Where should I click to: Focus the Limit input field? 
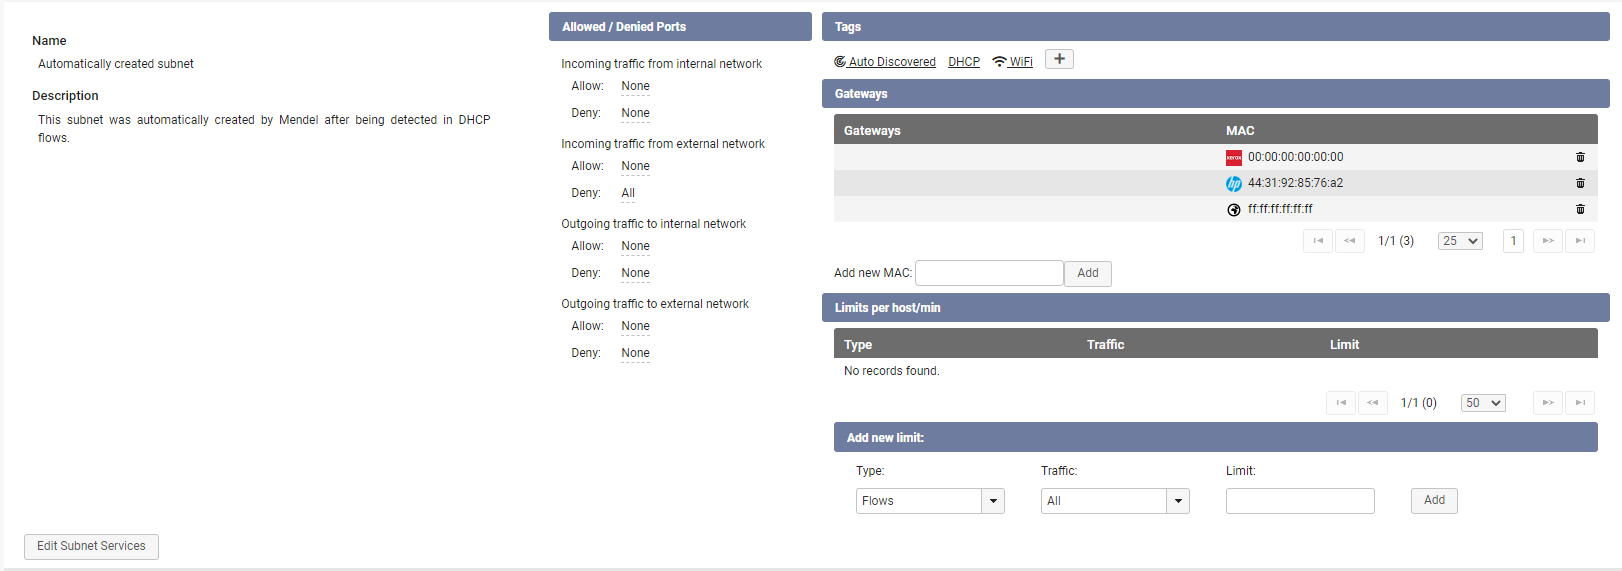pos(1300,501)
